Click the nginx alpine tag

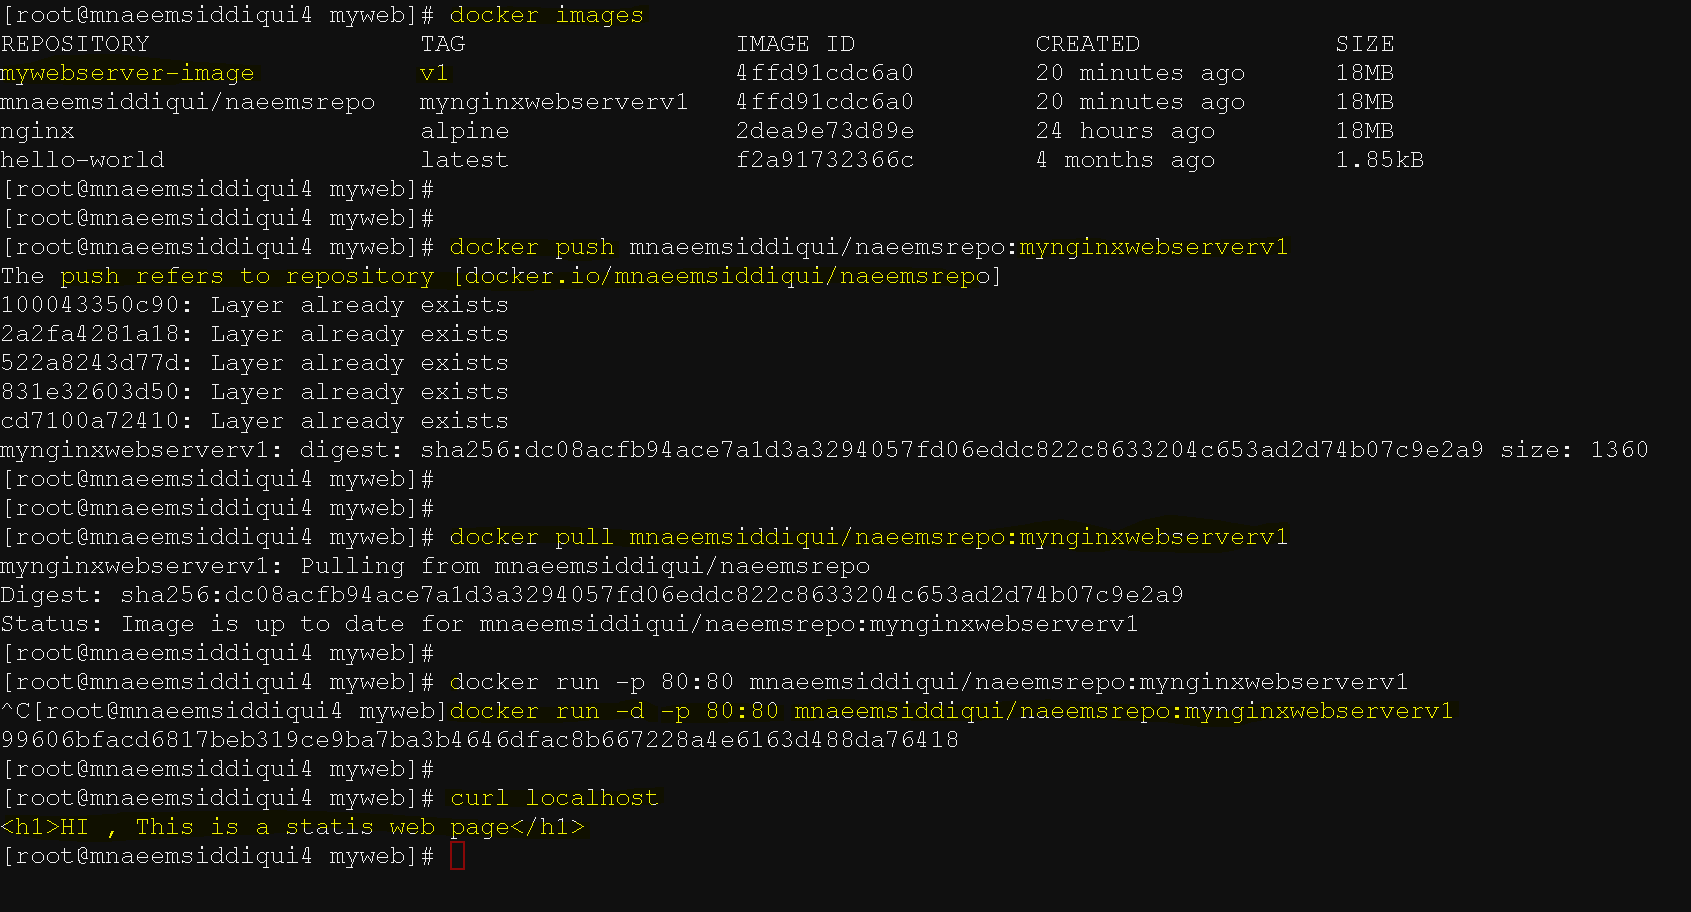(464, 131)
